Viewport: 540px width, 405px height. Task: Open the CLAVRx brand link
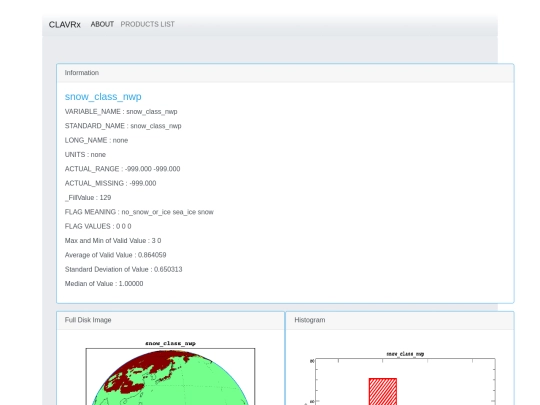(x=64, y=25)
